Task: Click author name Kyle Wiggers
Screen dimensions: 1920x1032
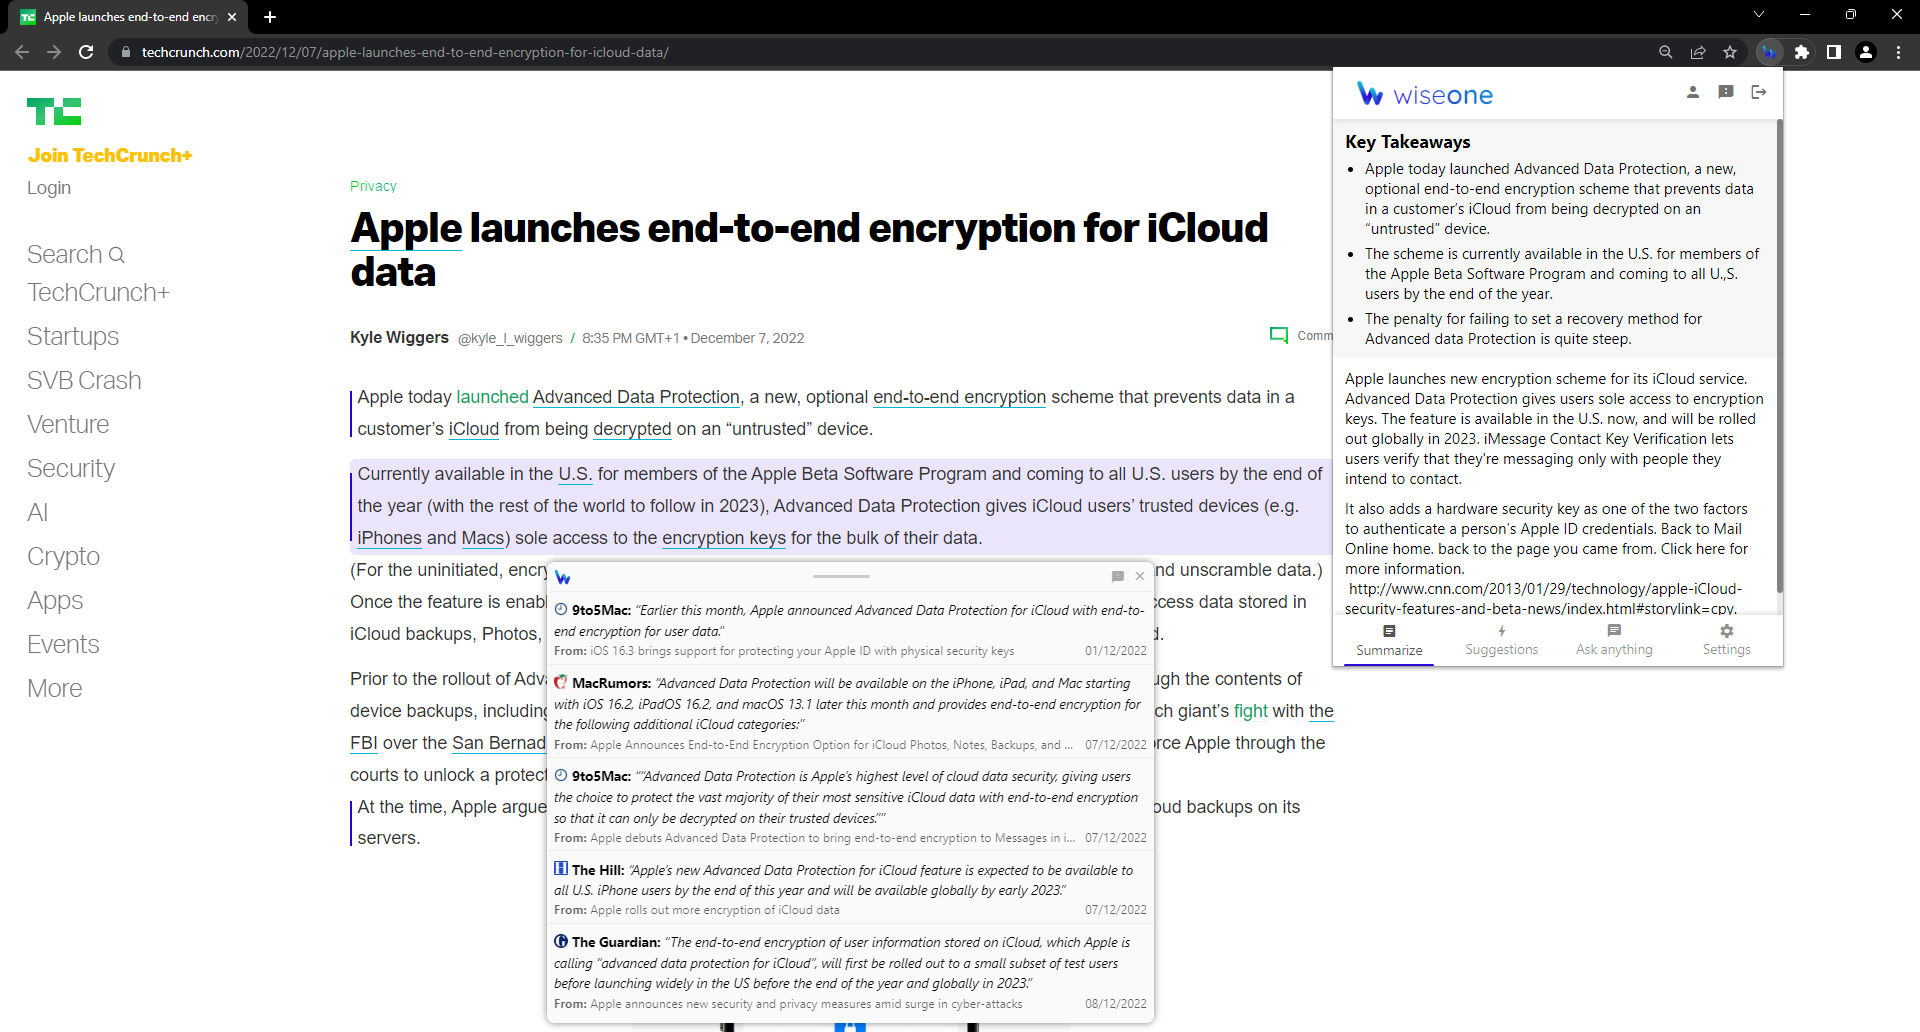Action: click(x=399, y=337)
